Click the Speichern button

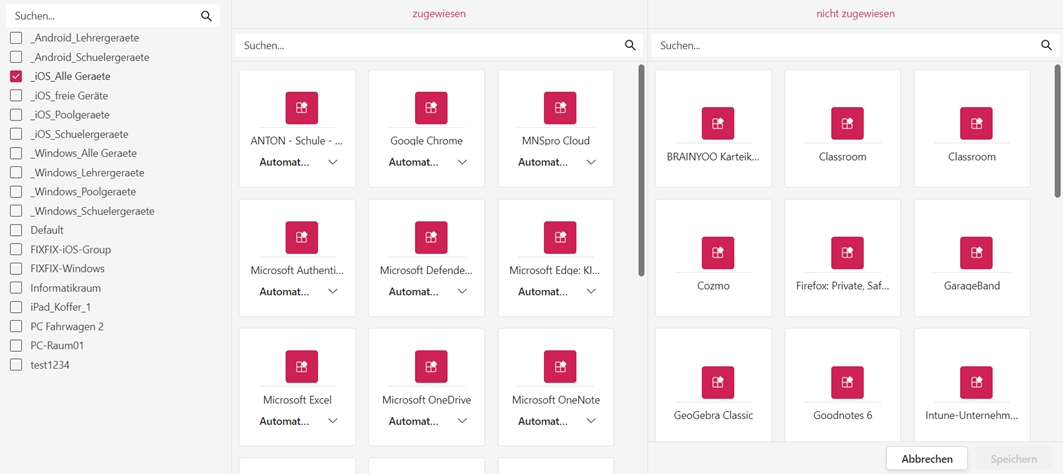click(x=1013, y=459)
